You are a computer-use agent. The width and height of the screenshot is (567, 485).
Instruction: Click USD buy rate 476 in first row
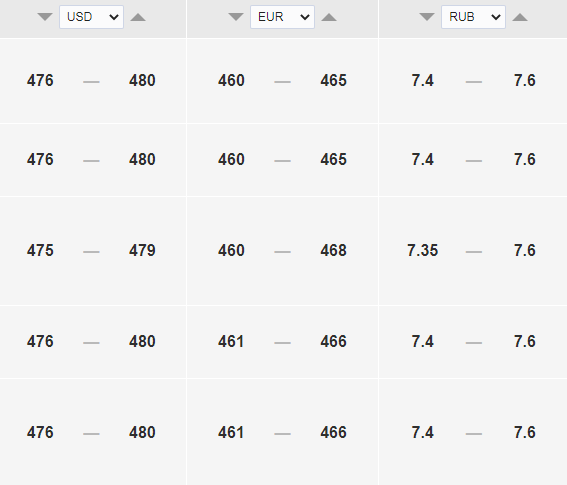coord(40,80)
